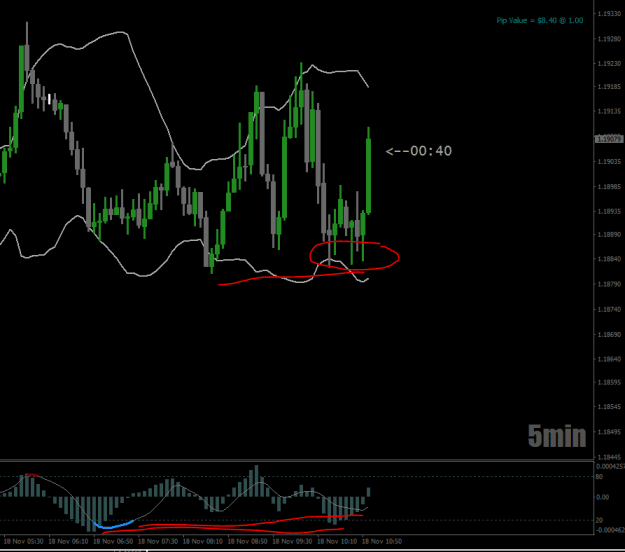Select the latest tall green candle
This screenshot has width=625, height=552.
point(369,175)
